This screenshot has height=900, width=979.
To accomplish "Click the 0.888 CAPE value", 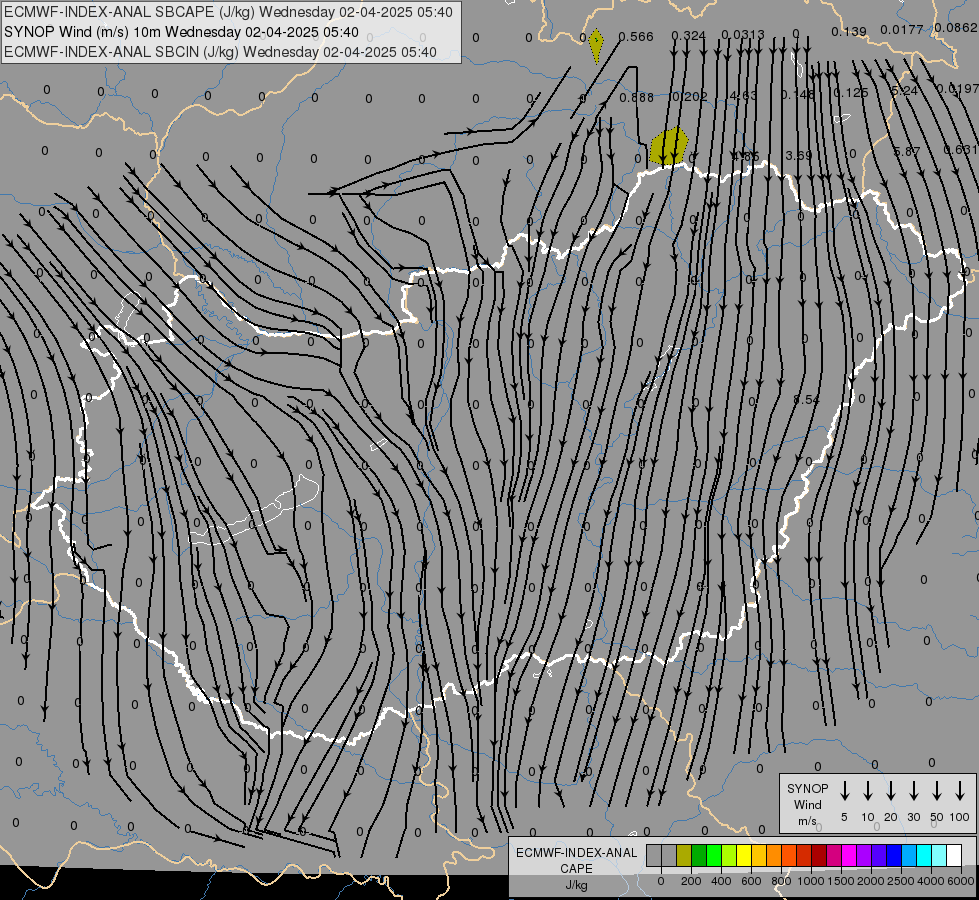I will tap(636, 97).
